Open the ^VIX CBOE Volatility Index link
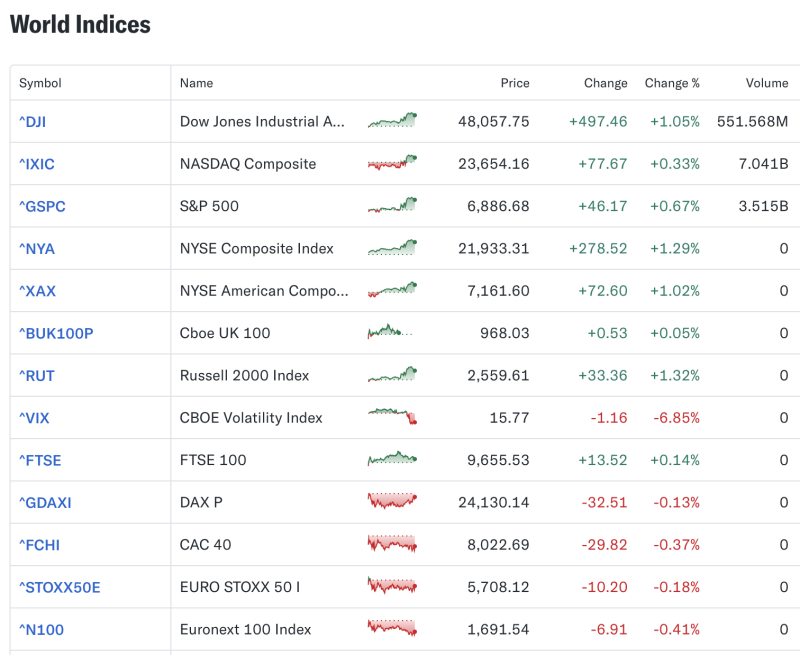This screenshot has height=655, width=800. point(33,418)
